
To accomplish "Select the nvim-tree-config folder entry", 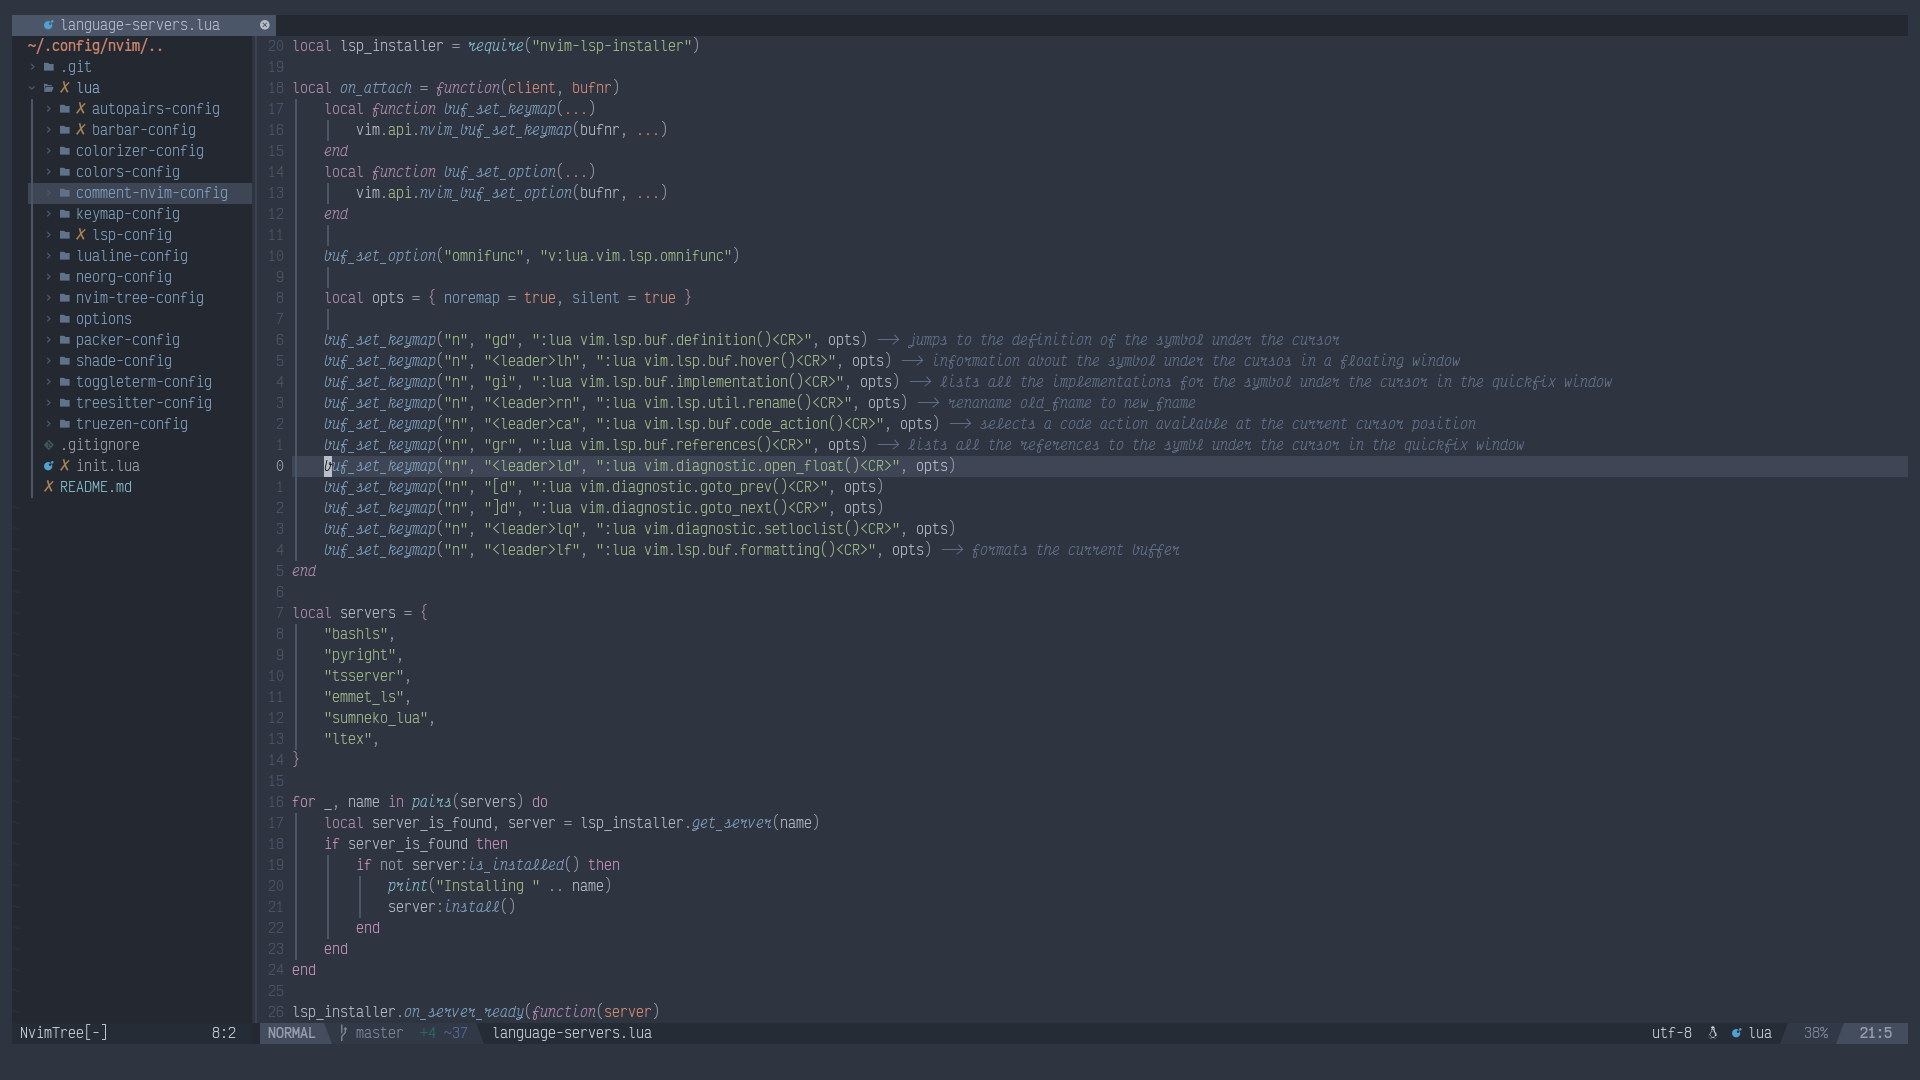I will click(x=140, y=298).
